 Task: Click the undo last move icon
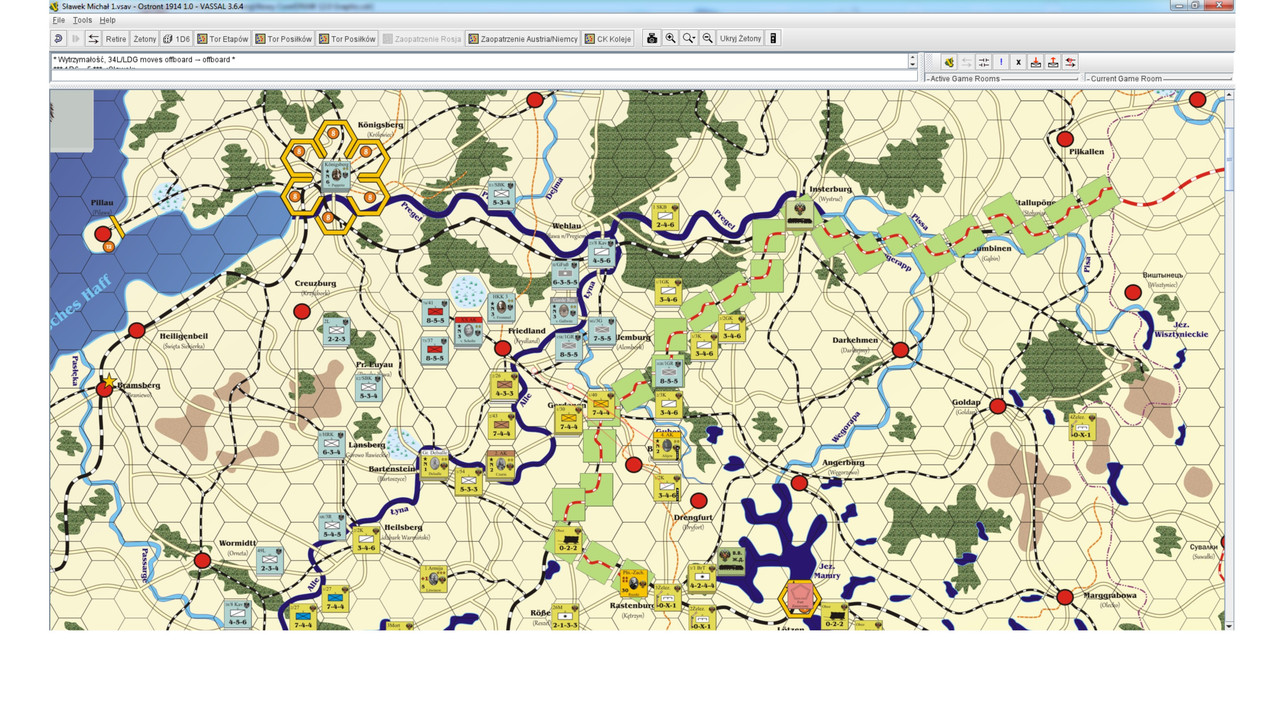pyautogui.click(x=59, y=39)
